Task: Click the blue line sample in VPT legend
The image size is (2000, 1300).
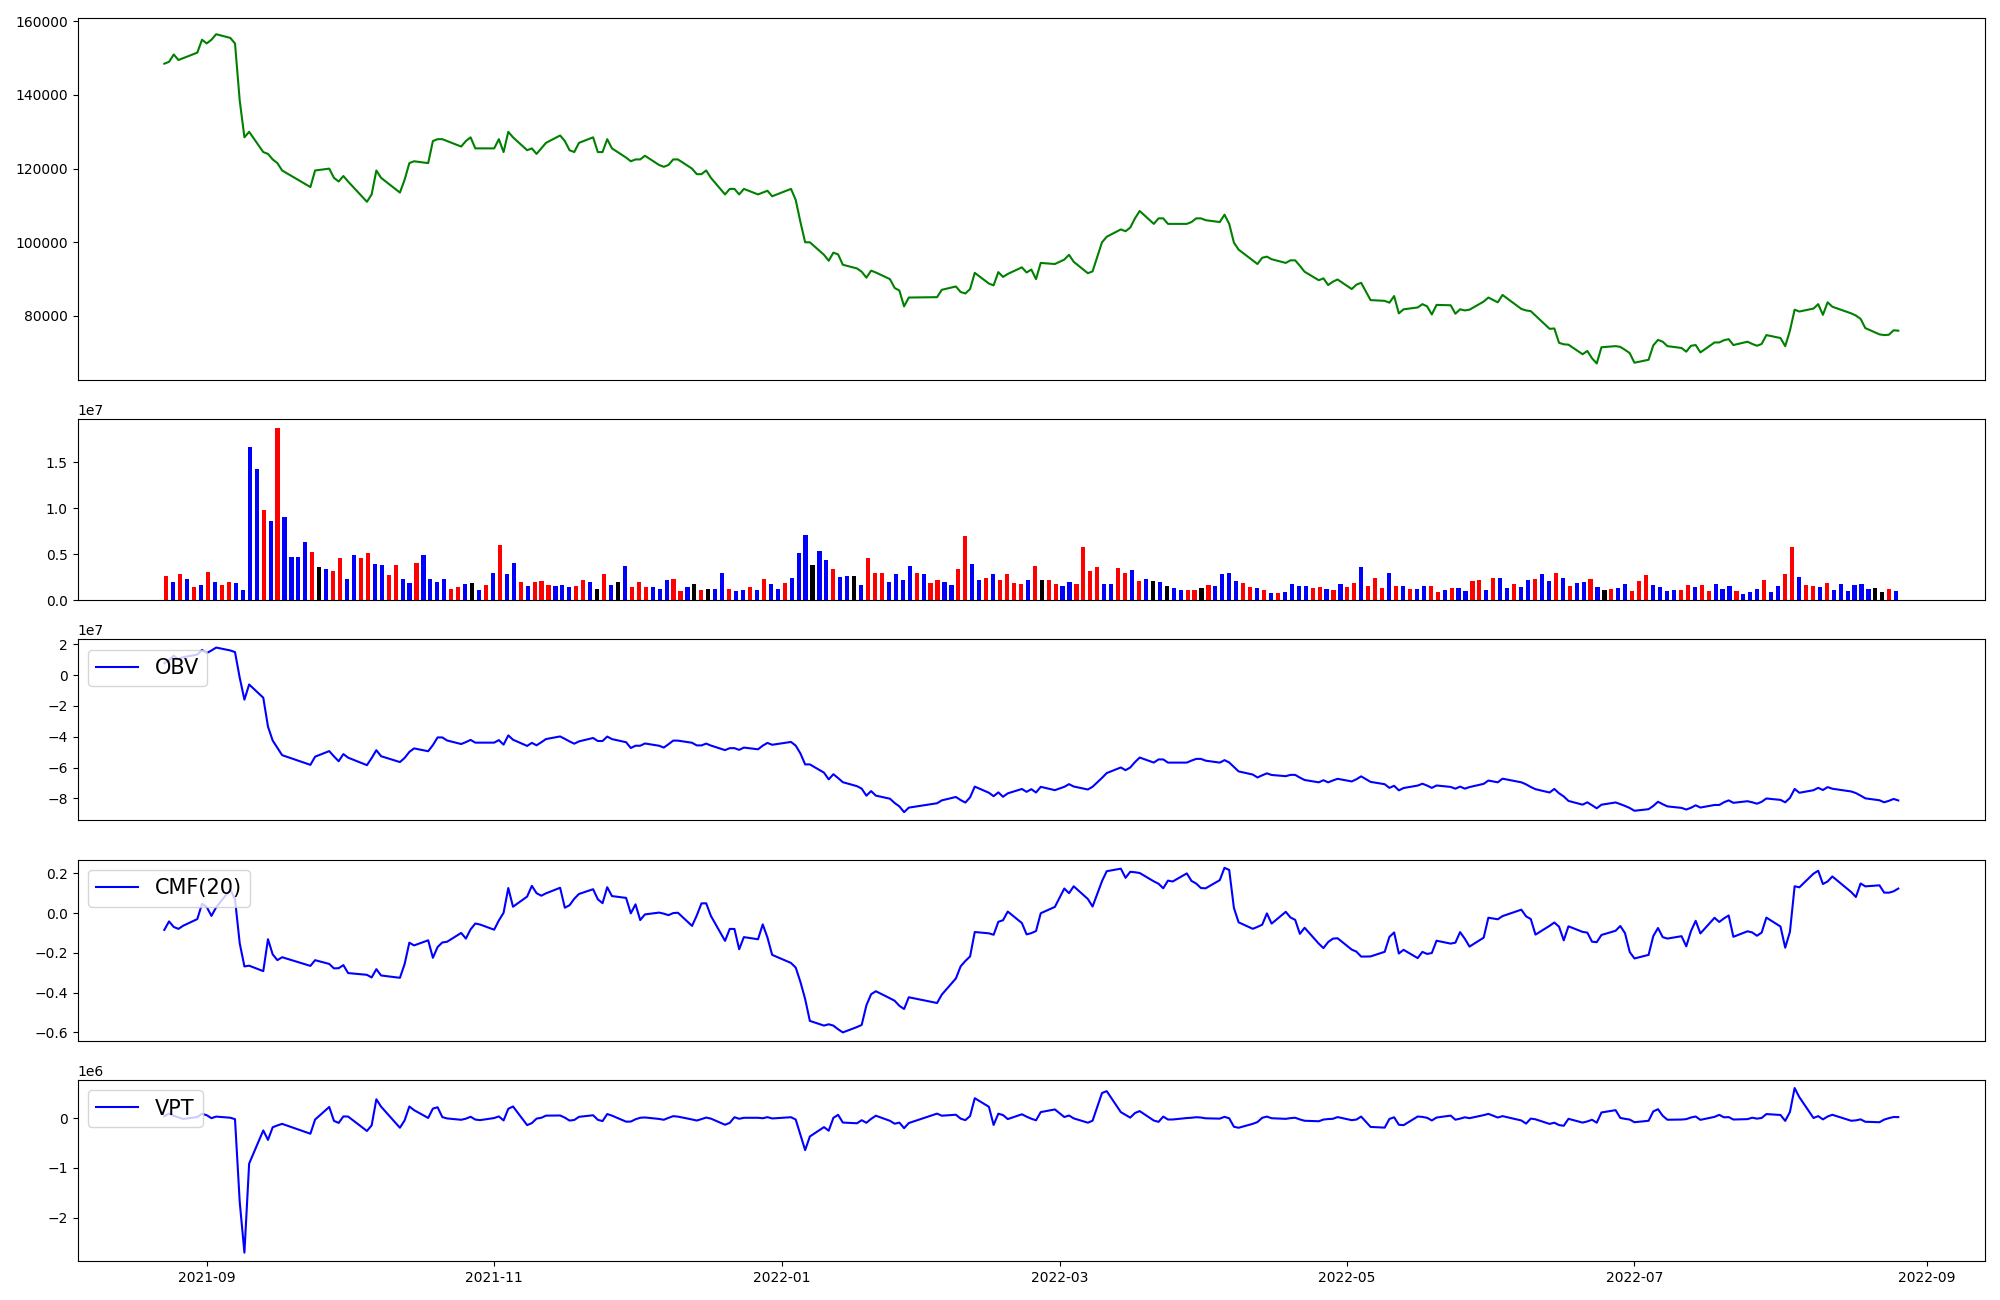Action: tap(117, 1107)
